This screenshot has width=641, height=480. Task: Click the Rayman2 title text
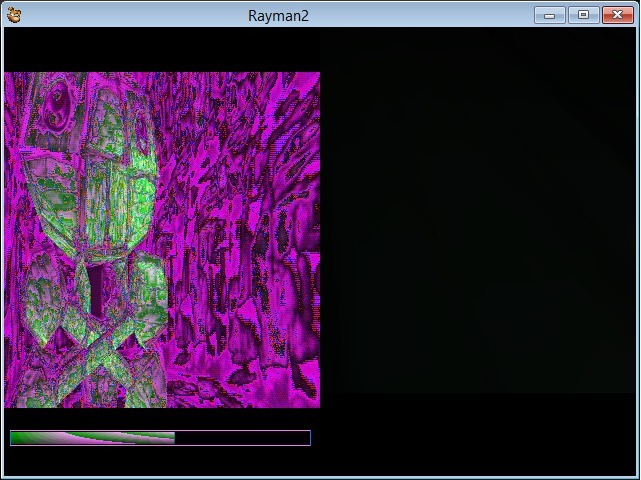(x=278, y=16)
